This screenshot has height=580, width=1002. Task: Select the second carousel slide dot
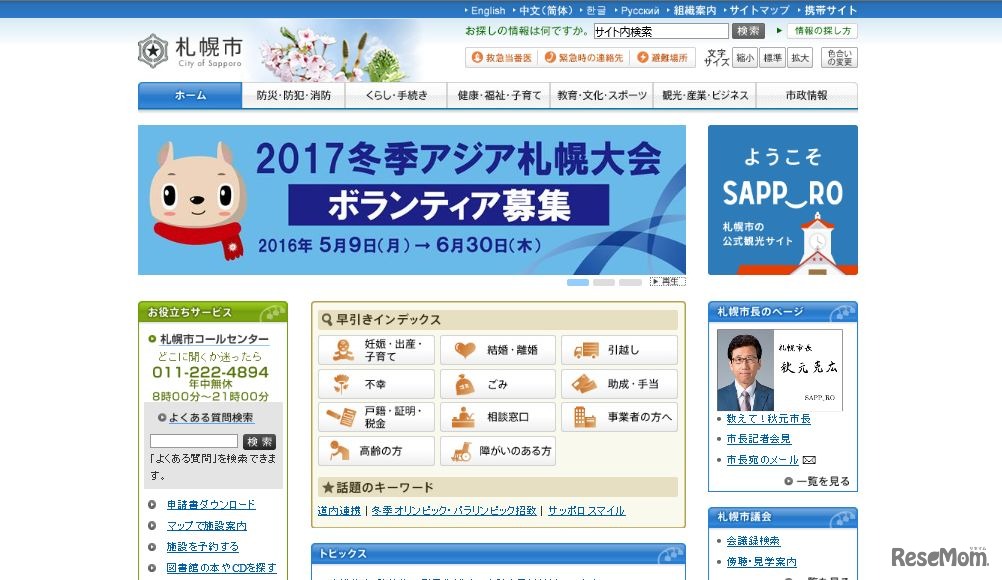[x=603, y=283]
